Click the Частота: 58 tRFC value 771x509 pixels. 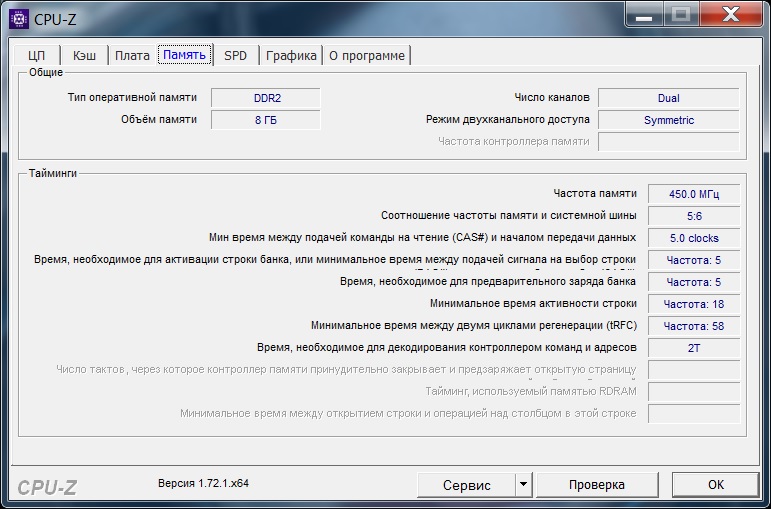click(x=694, y=326)
